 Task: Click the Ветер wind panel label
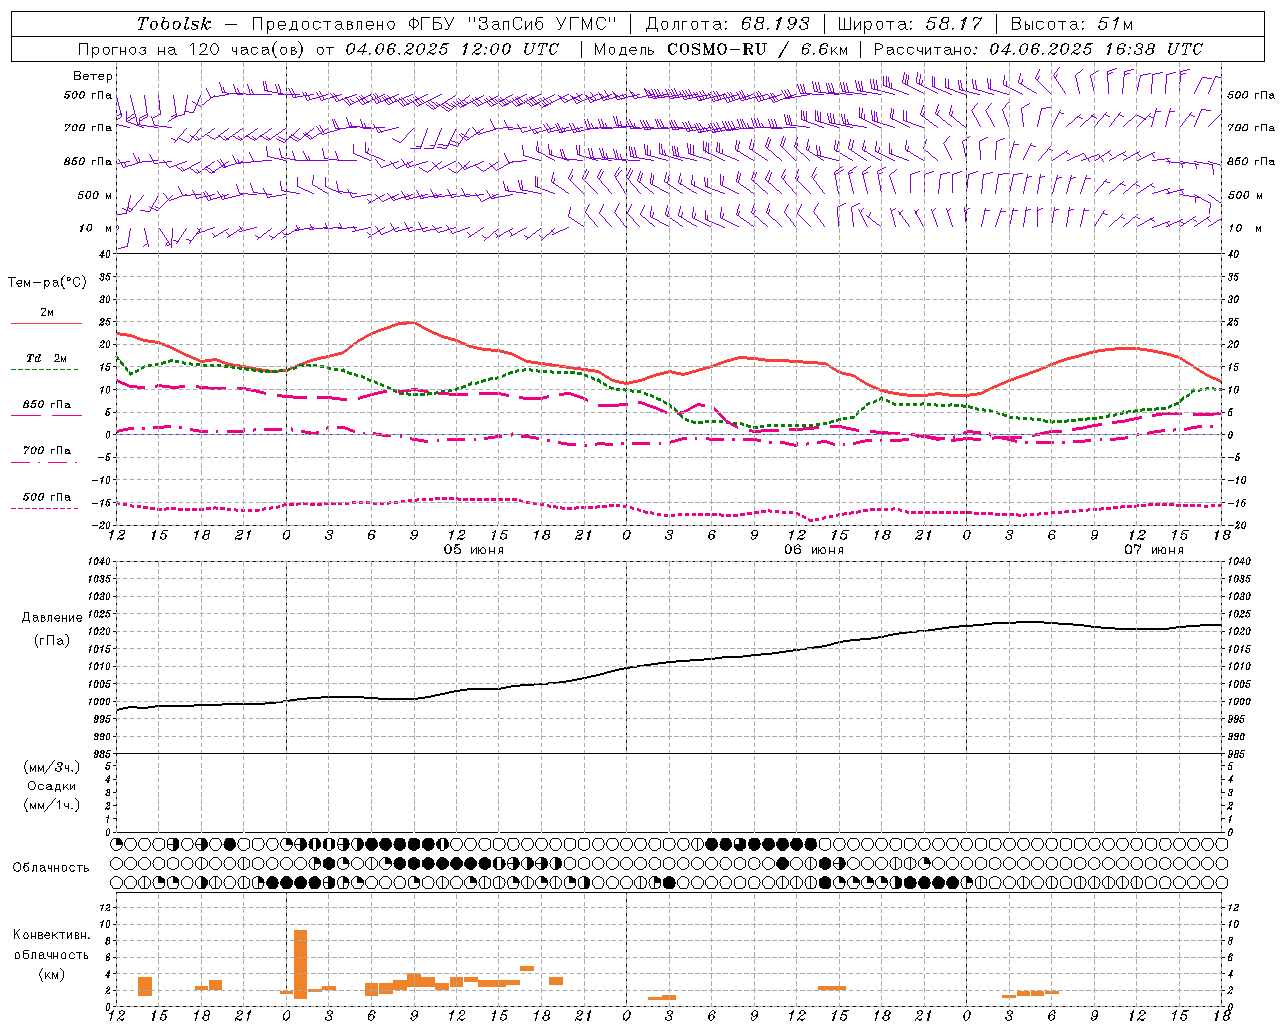coord(93,76)
